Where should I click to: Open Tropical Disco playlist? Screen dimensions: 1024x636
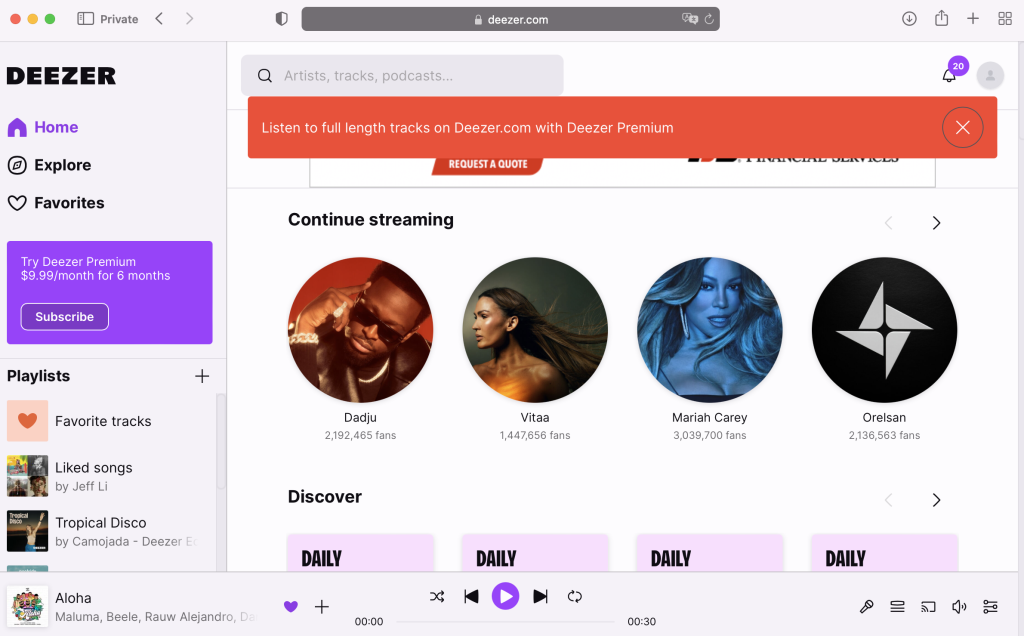[x=101, y=531]
